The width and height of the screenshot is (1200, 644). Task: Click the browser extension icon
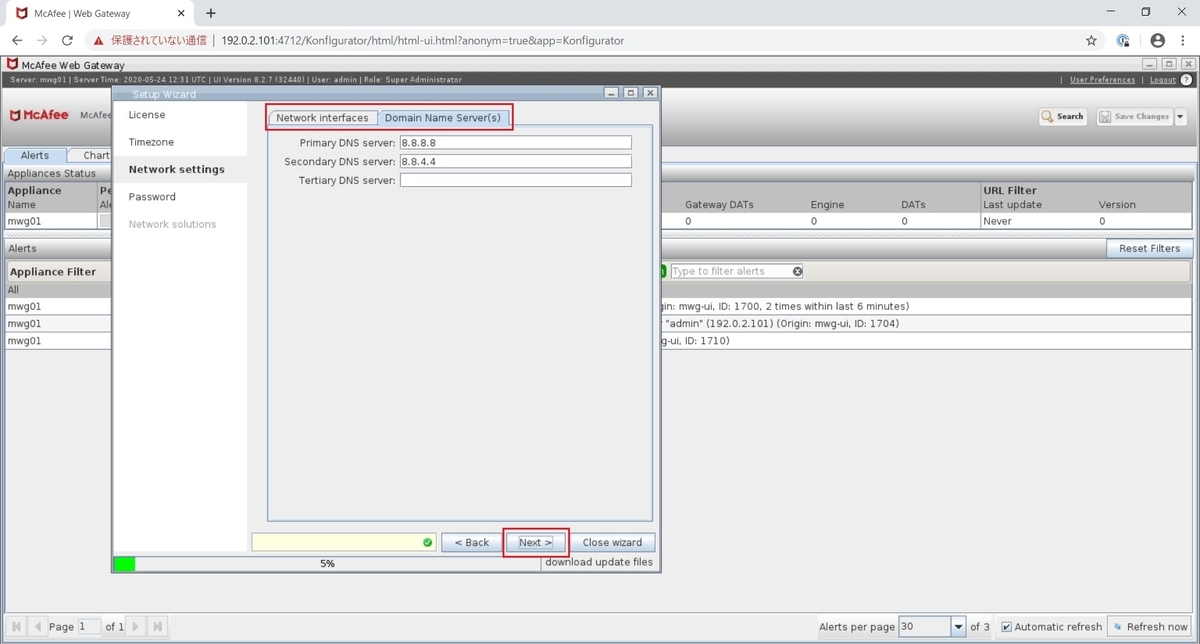(1123, 40)
